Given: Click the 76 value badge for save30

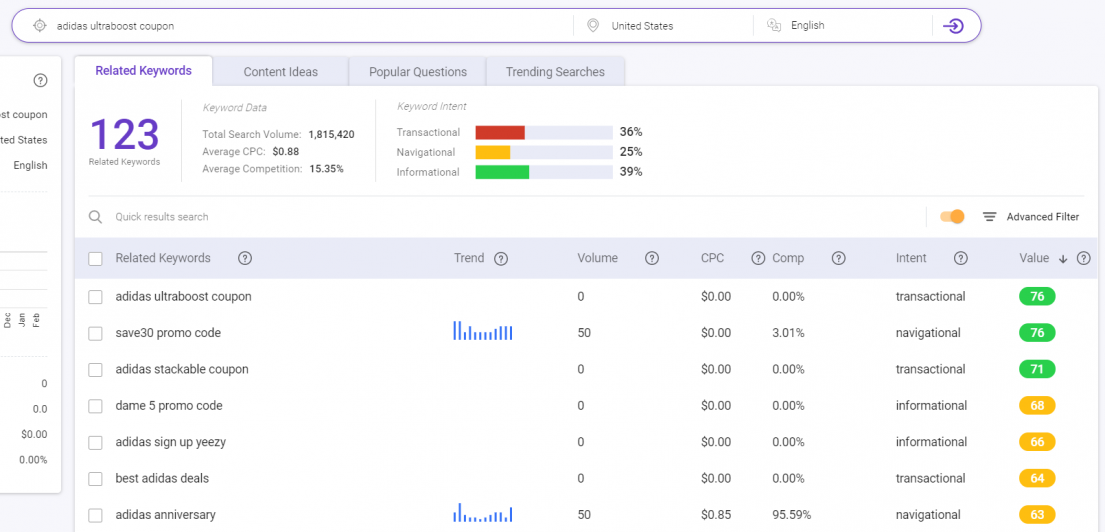Looking at the screenshot, I should [x=1037, y=333].
